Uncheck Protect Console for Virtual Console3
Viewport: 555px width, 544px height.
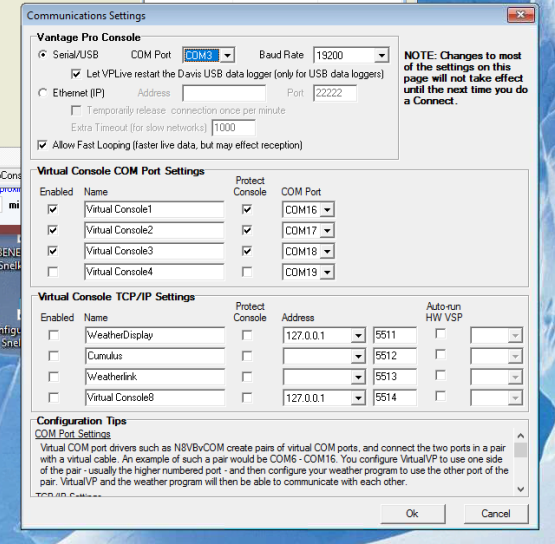pos(247,251)
